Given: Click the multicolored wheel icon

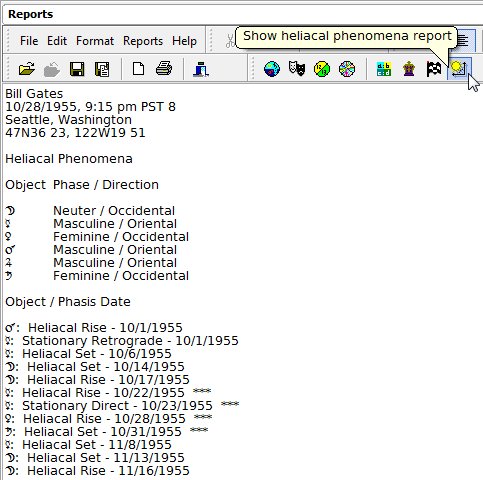Looking at the screenshot, I should click(347, 69).
